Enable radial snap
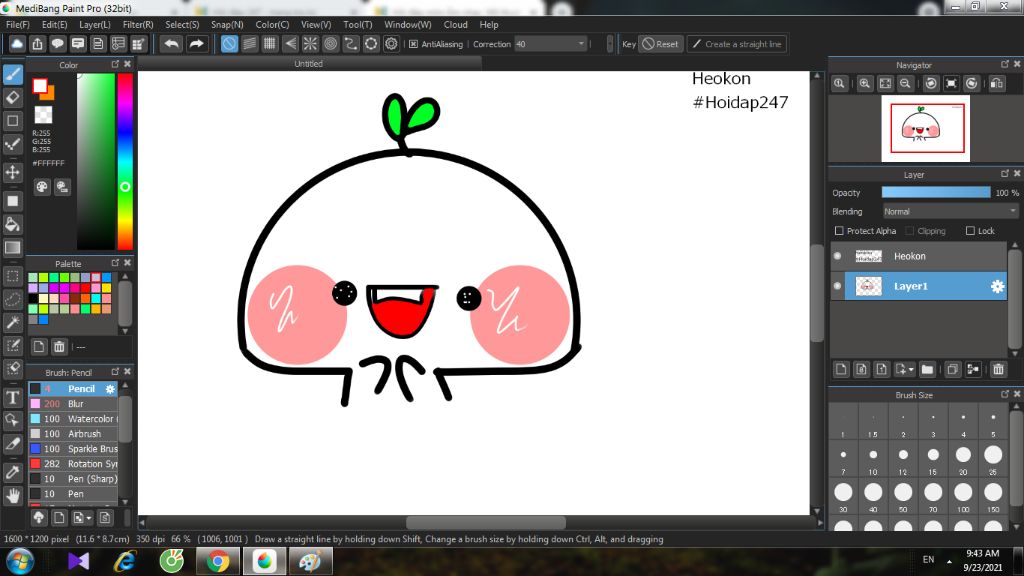1024x576 pixels. tap(310, 44)
